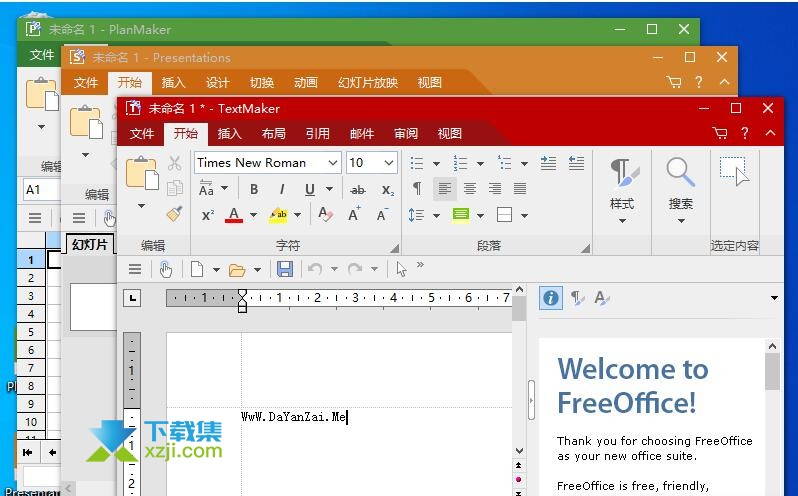This screenshot has height=496, width=798.
Task: Toggle Superscript formatting
Action: click(x=208, y=215)
